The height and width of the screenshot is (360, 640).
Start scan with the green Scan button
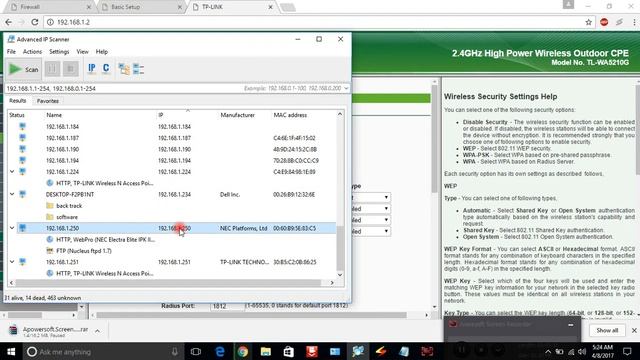tap(24, 69)
